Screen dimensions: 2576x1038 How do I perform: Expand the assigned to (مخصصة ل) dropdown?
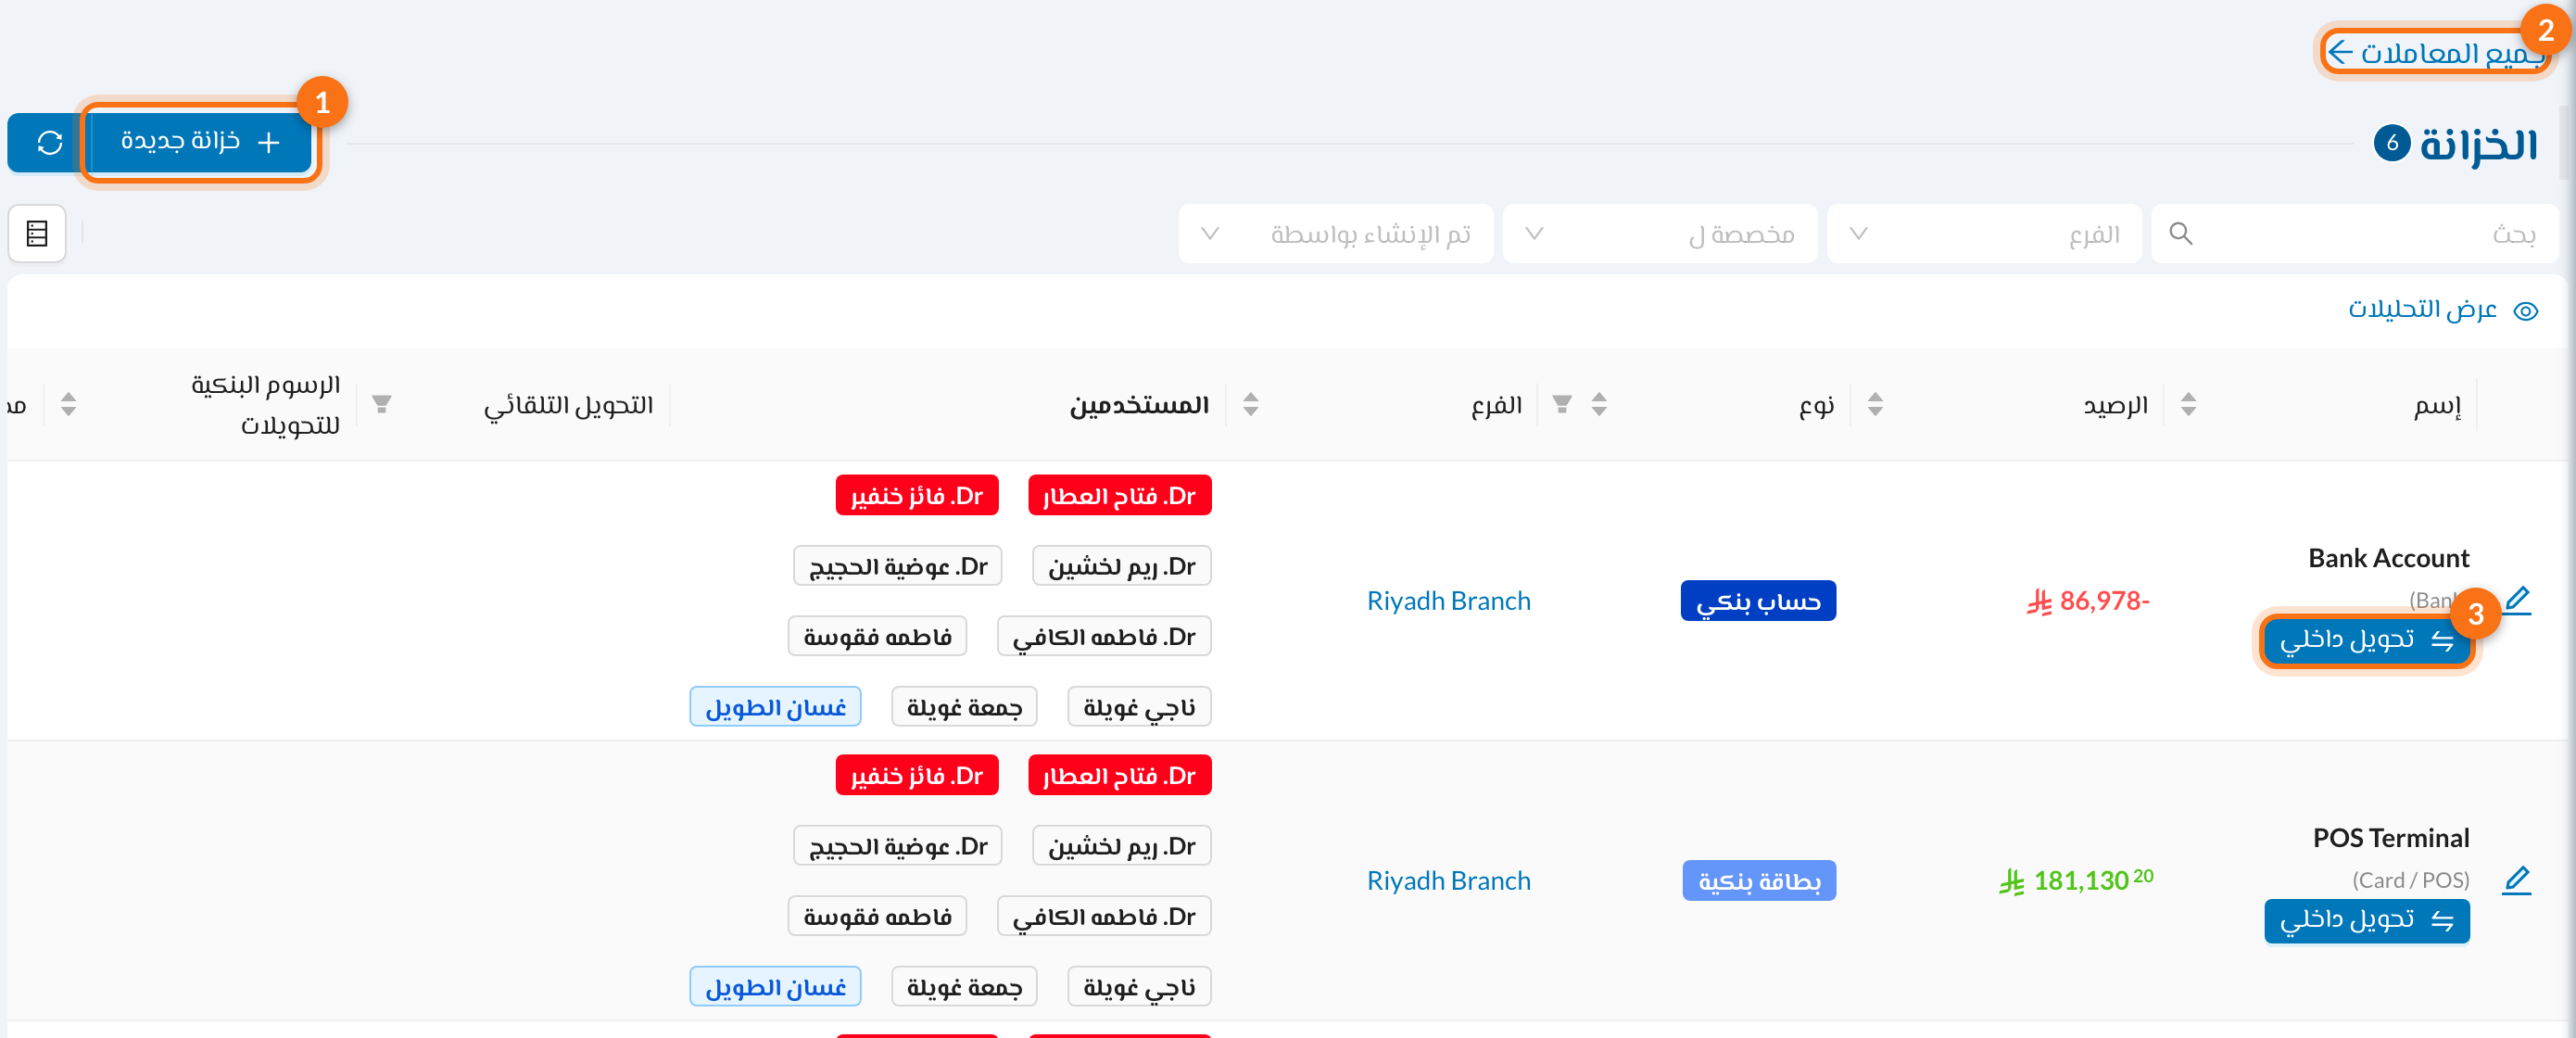[1659, 233]
